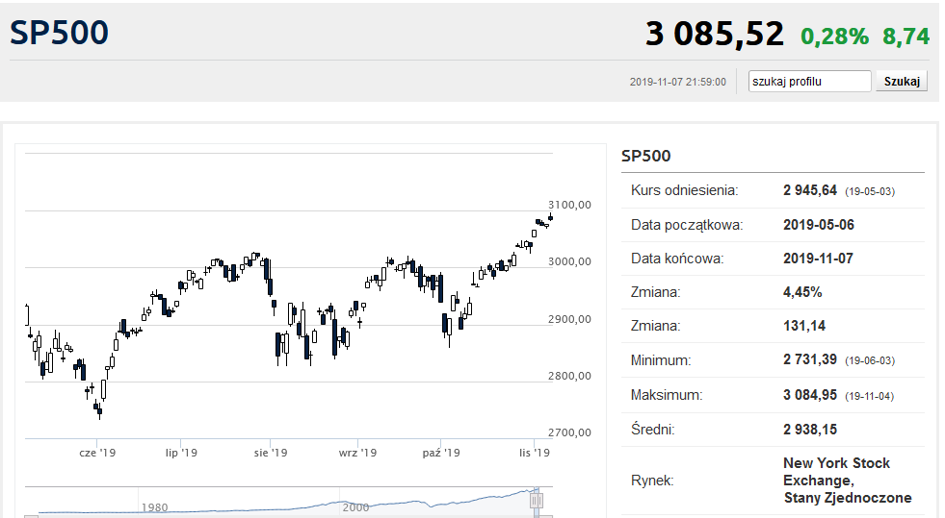Image resolution: width=945 pixels, height=518 pixels.
Task: Click the "cze '19" axis label
Action: [x=97, y=453]
